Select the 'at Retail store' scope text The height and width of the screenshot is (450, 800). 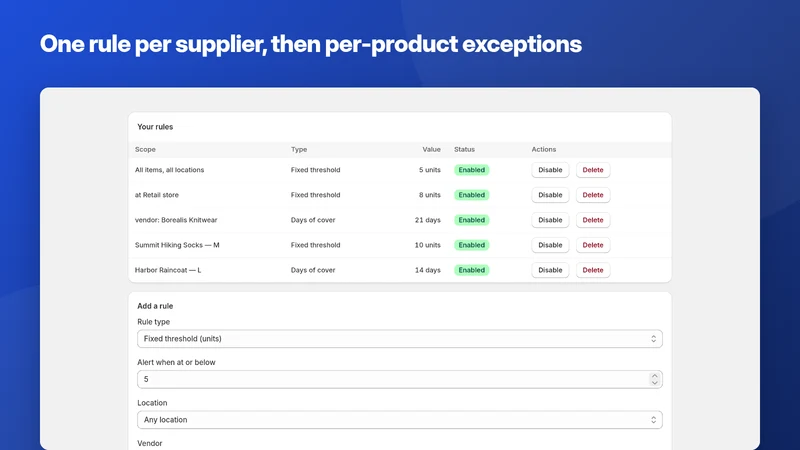point(157,195)
